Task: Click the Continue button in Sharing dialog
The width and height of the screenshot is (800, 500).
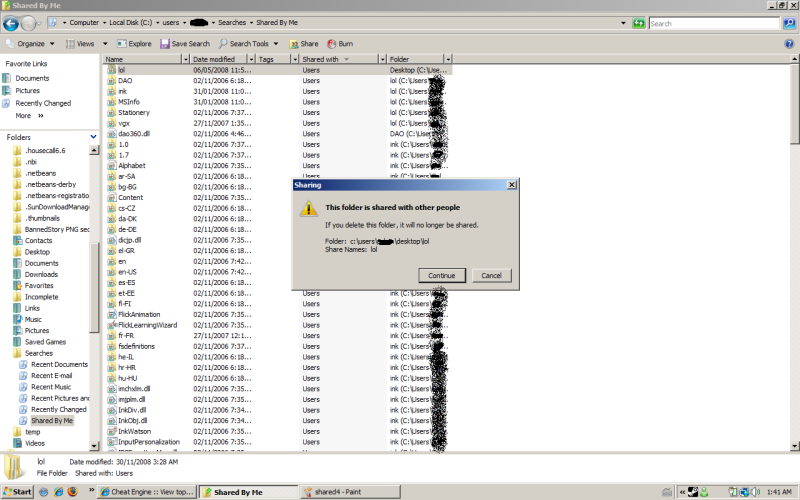Action: coord(441,275)
